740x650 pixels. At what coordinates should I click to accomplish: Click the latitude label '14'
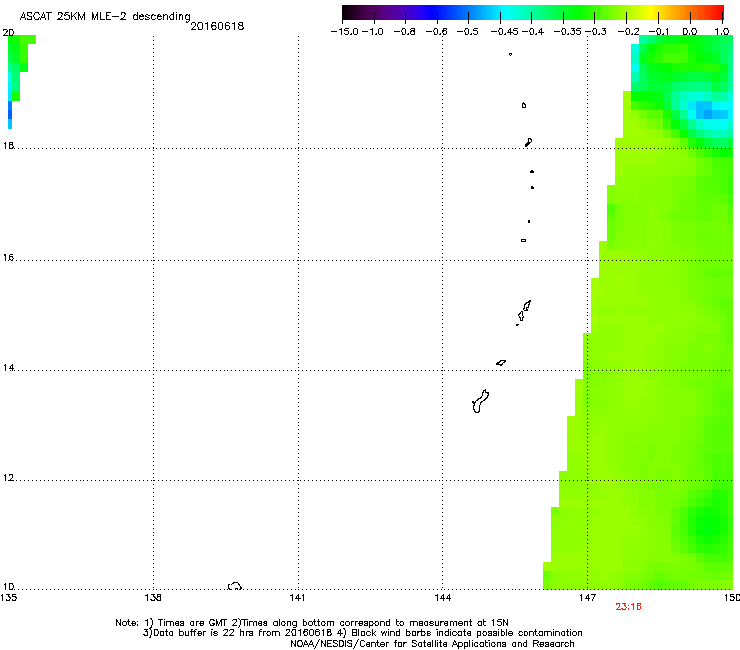point(8,368)
